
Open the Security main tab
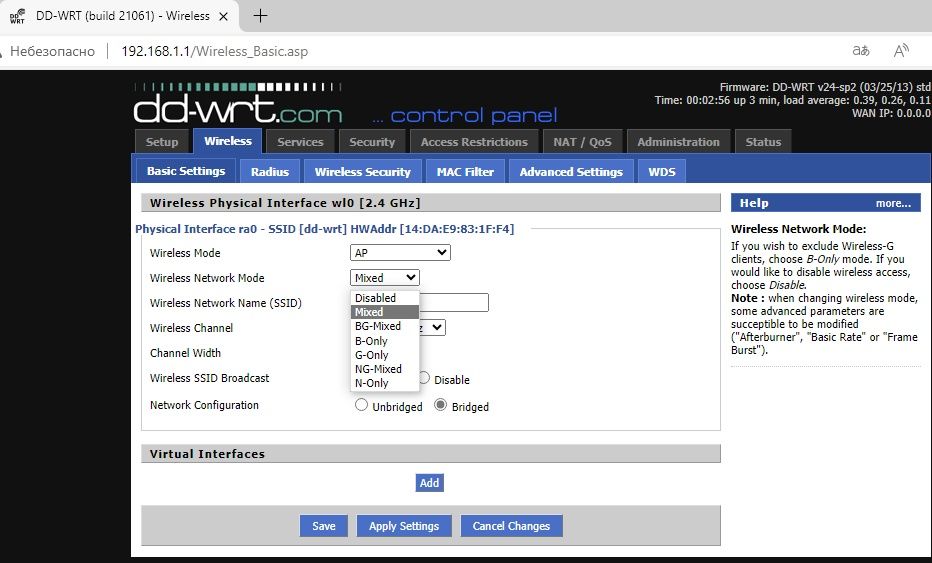point(372,141)
